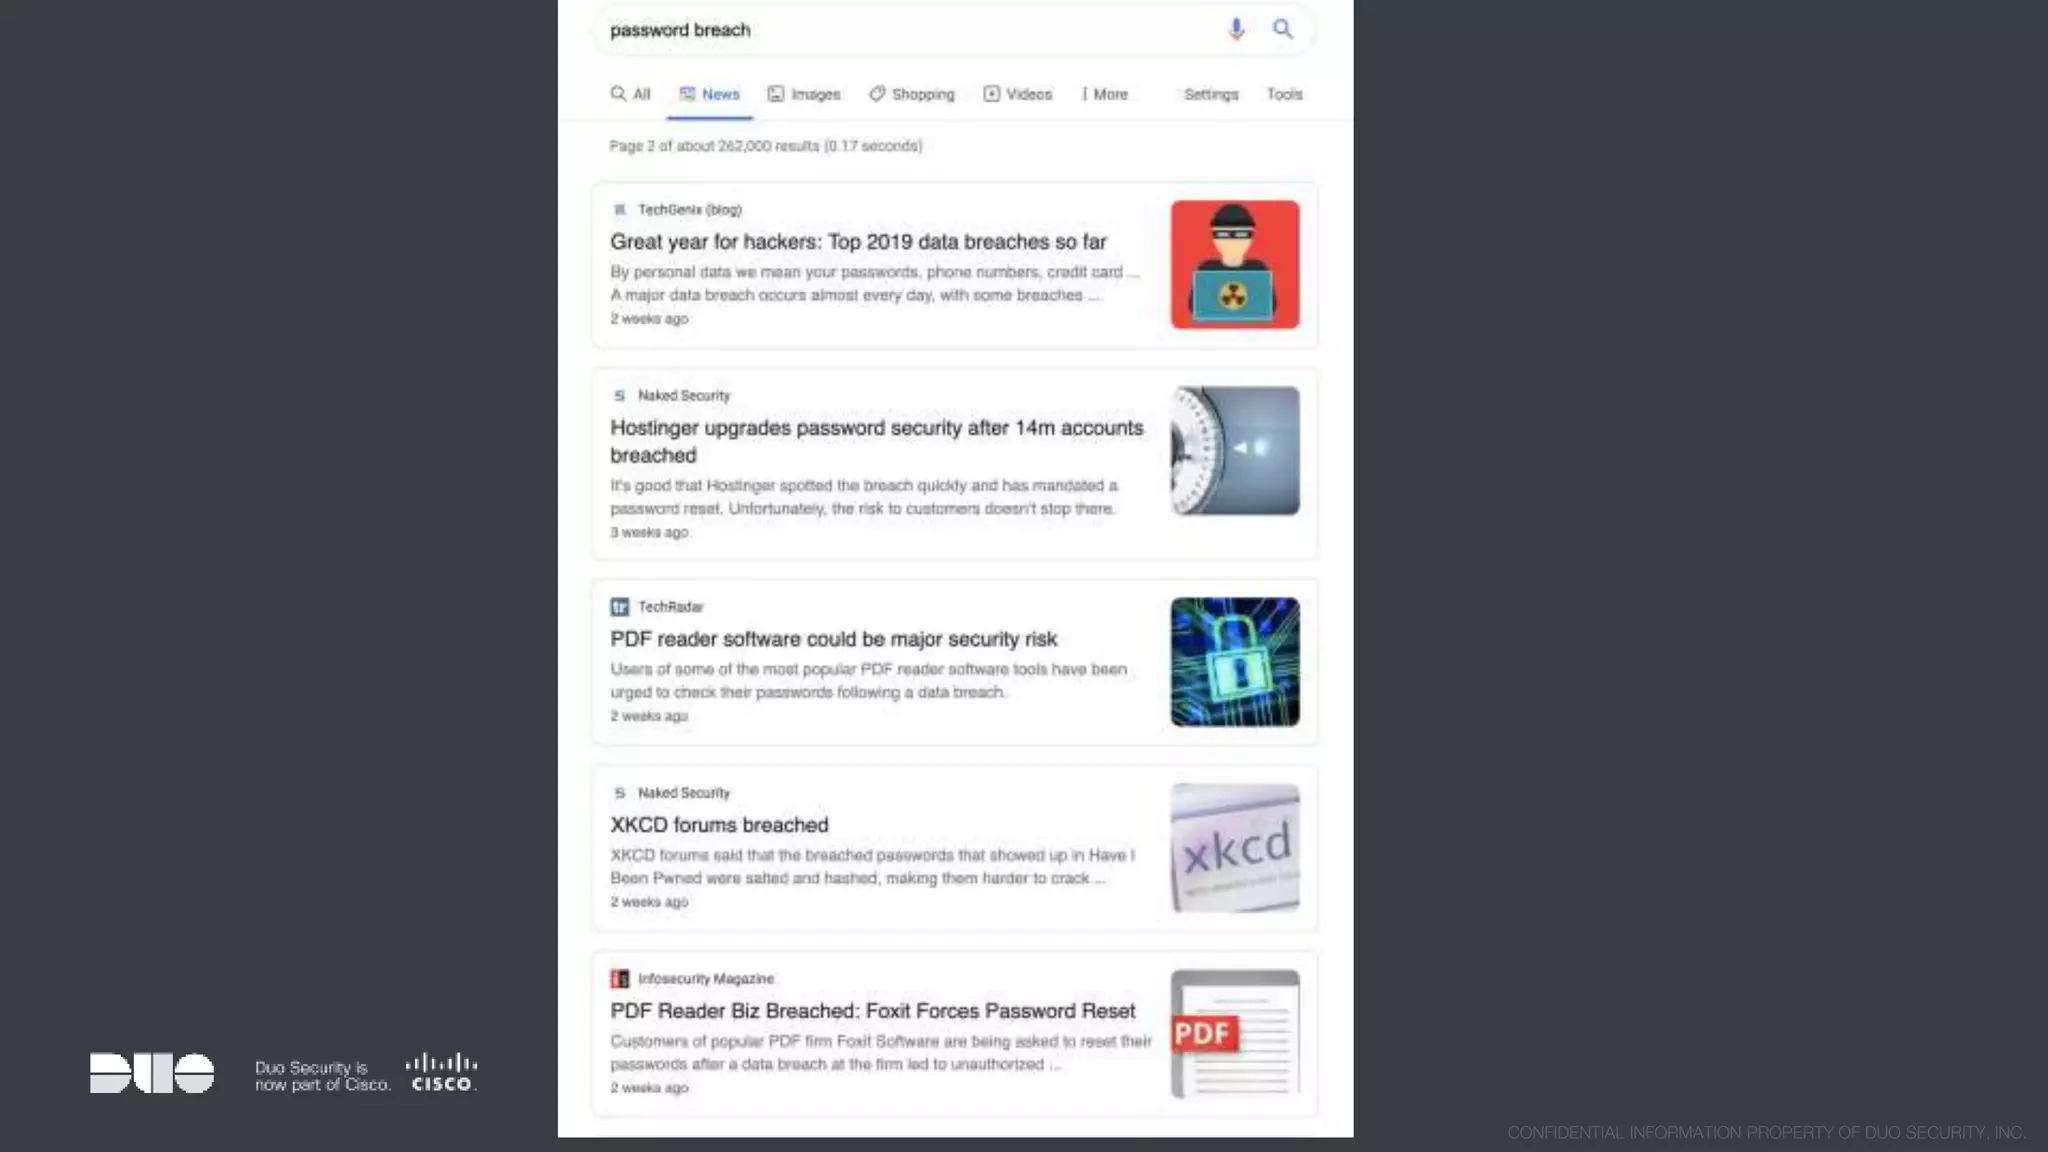The image size is (2048, 1152).
Task: Click the Duo logo
Action: click(152, 1073)
